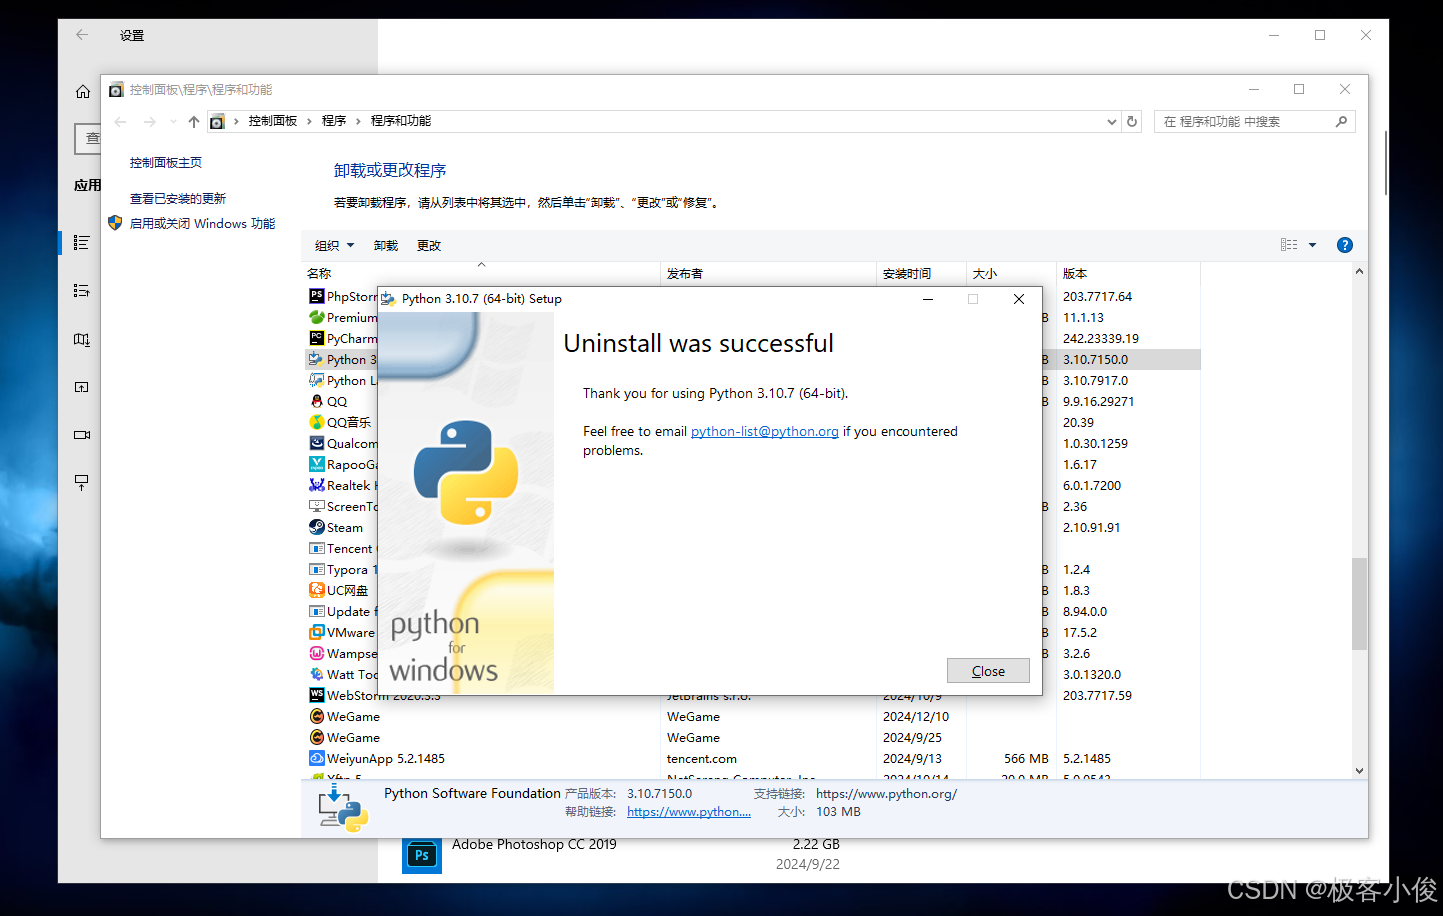
Task: Expand chevron after 控制面板 in breadcrumb
Action: [309, 121]
